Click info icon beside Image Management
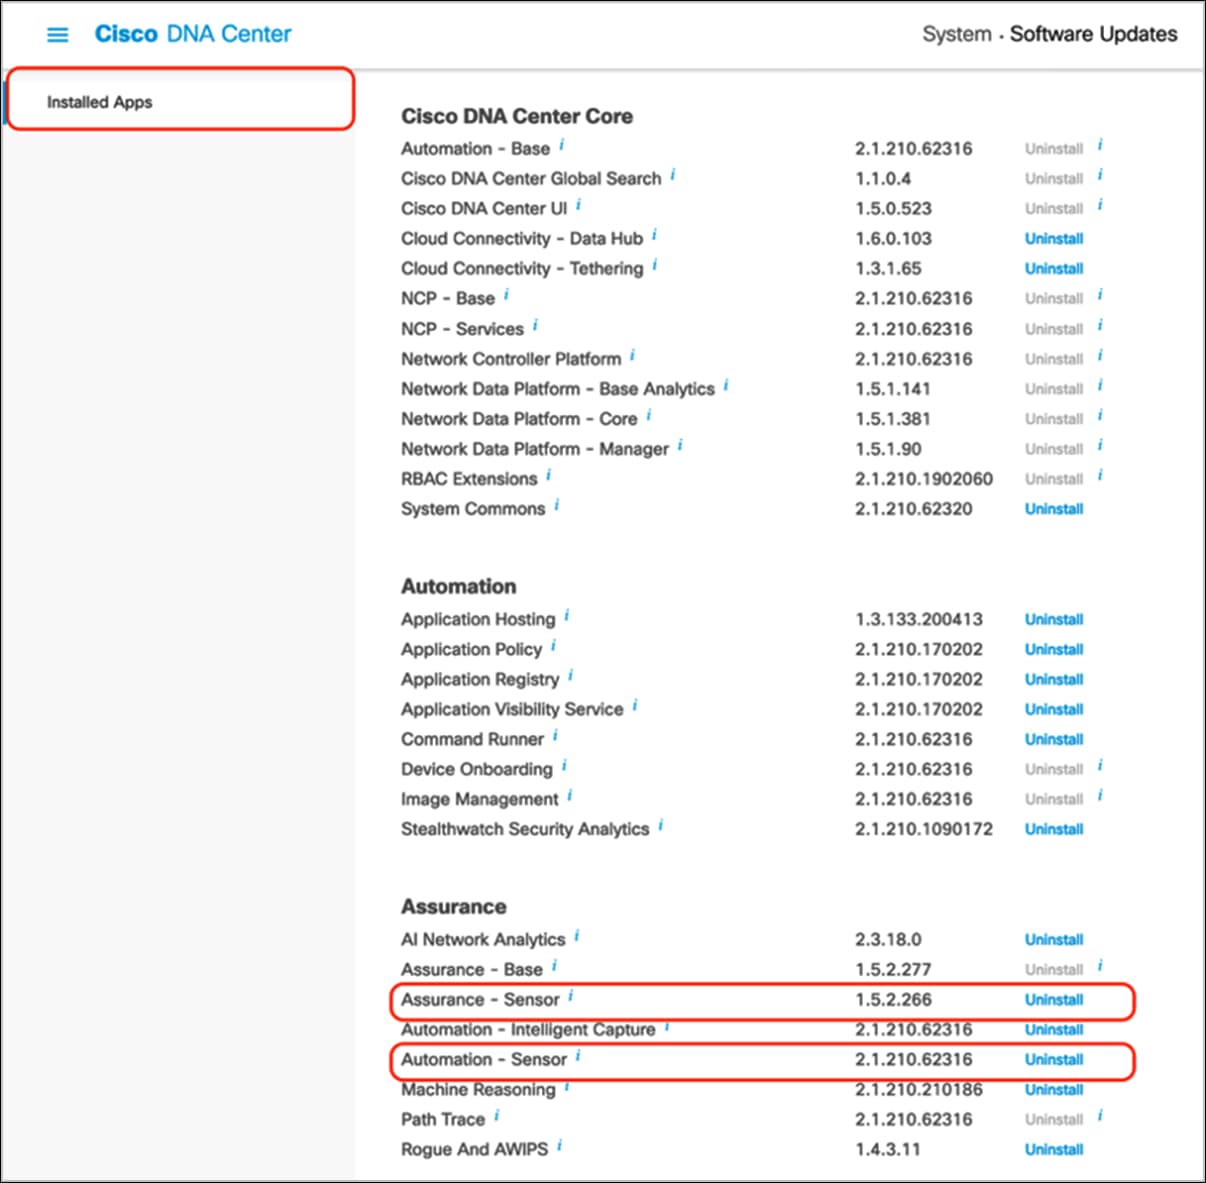Screen dimensions: 1206x1183 pyautogui.click(x=570, y=796)
